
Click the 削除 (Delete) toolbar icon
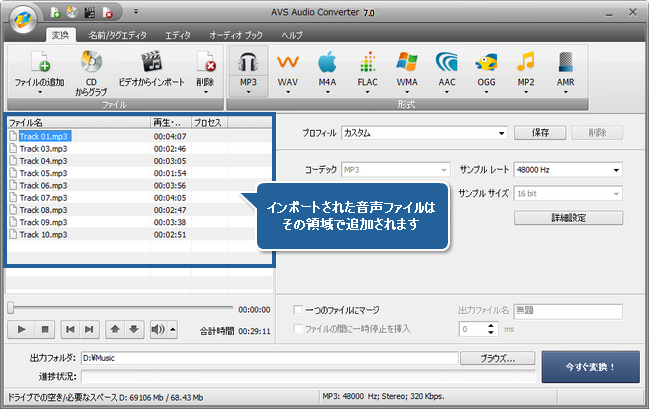point(205,63)
